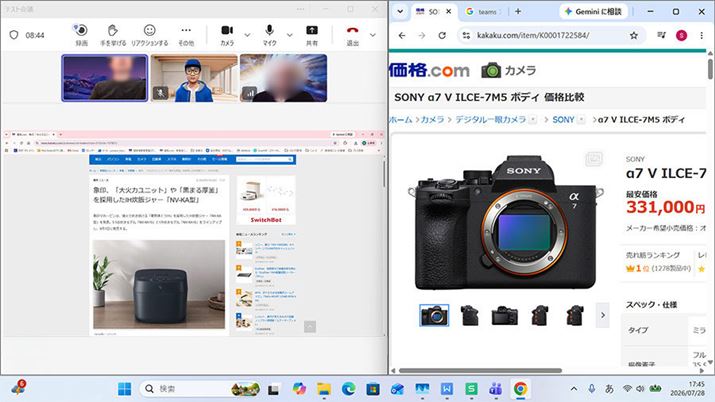View site information icon beside the URL
Image resolution: width=715 pixels, height=402 pixels.
[x=466, y=35]
